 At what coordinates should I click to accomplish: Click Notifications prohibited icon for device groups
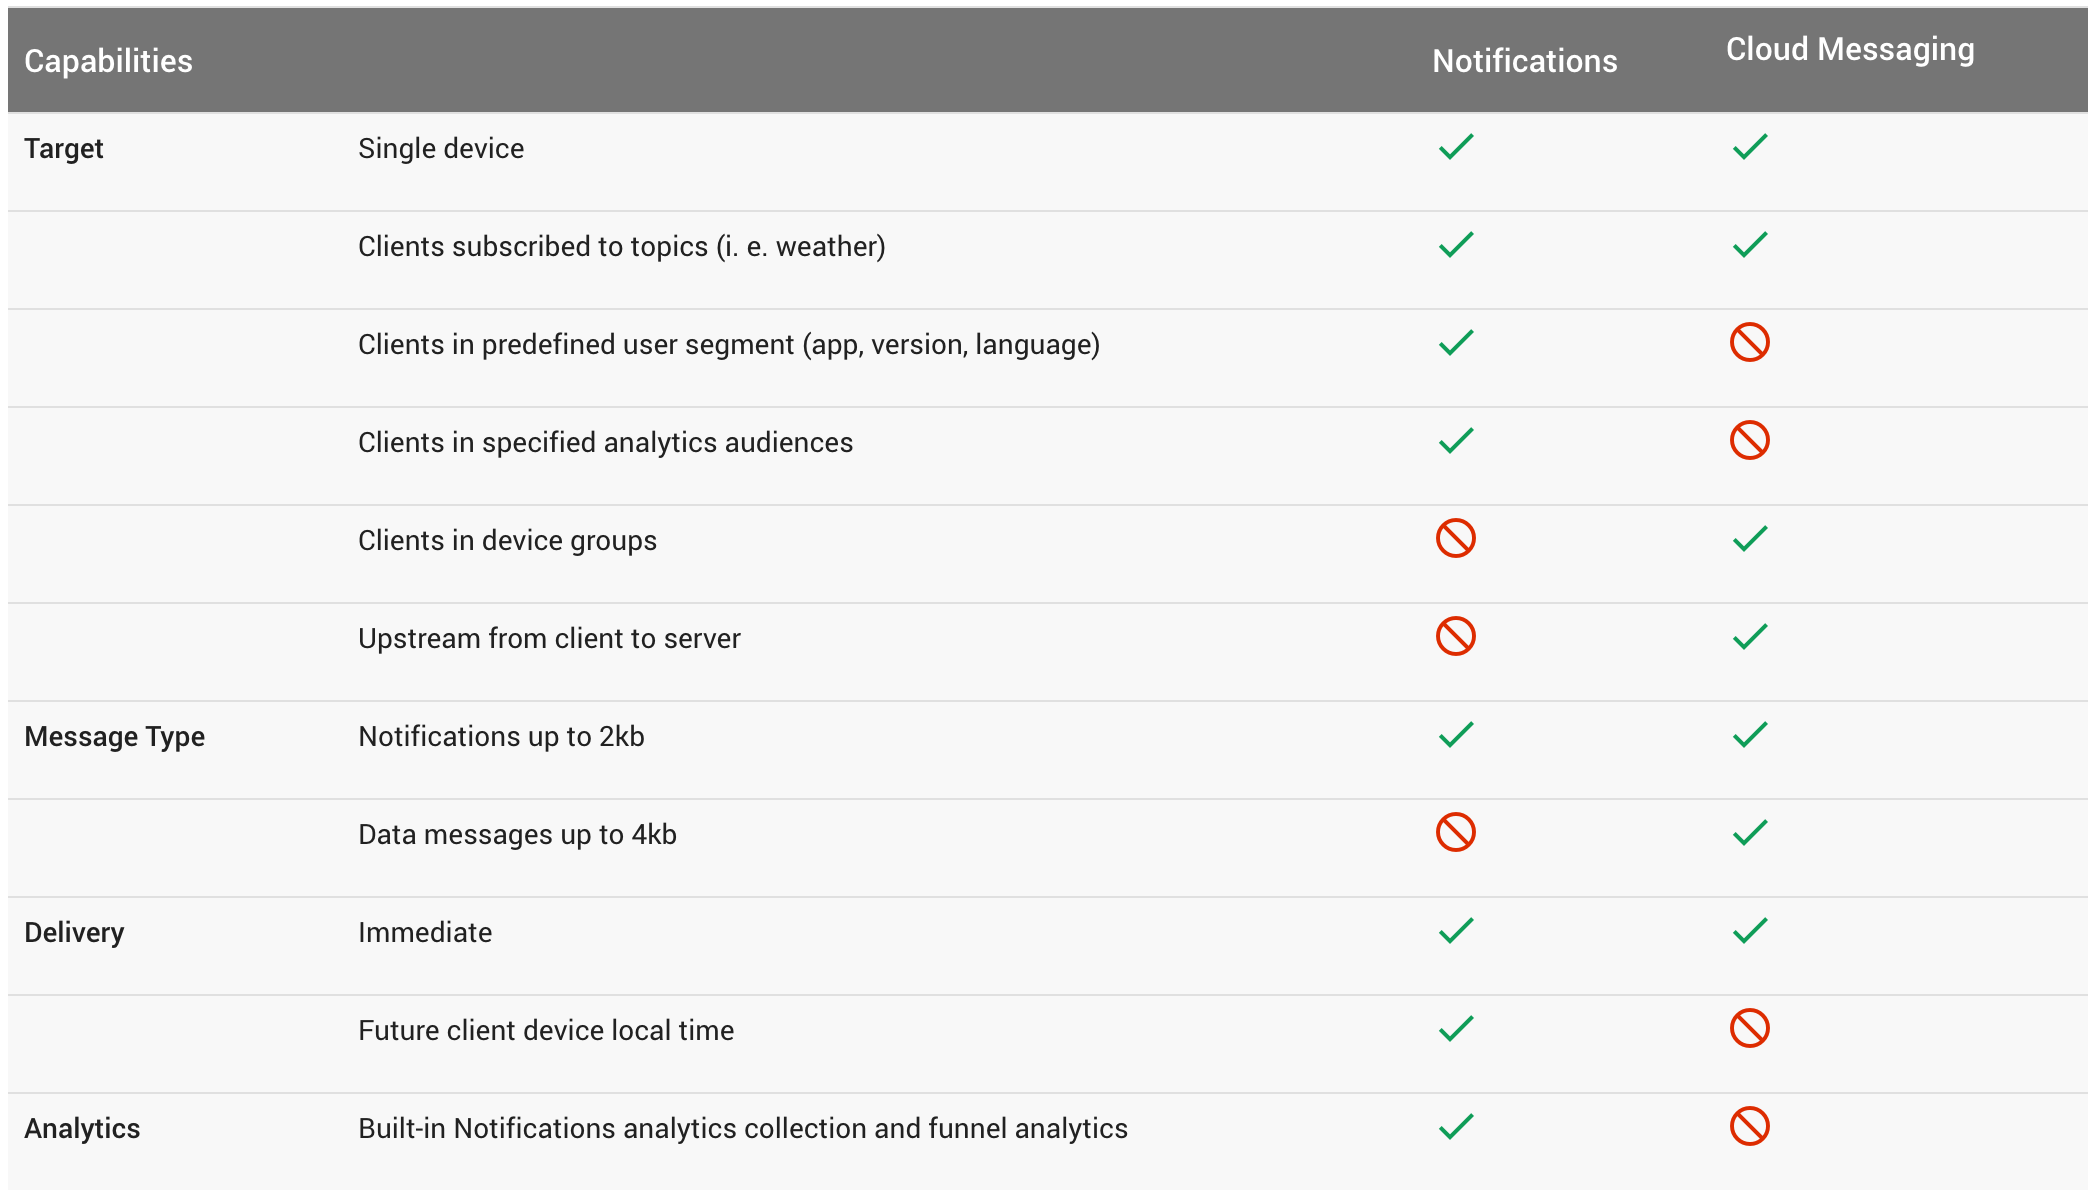[x=1456, y=539]
